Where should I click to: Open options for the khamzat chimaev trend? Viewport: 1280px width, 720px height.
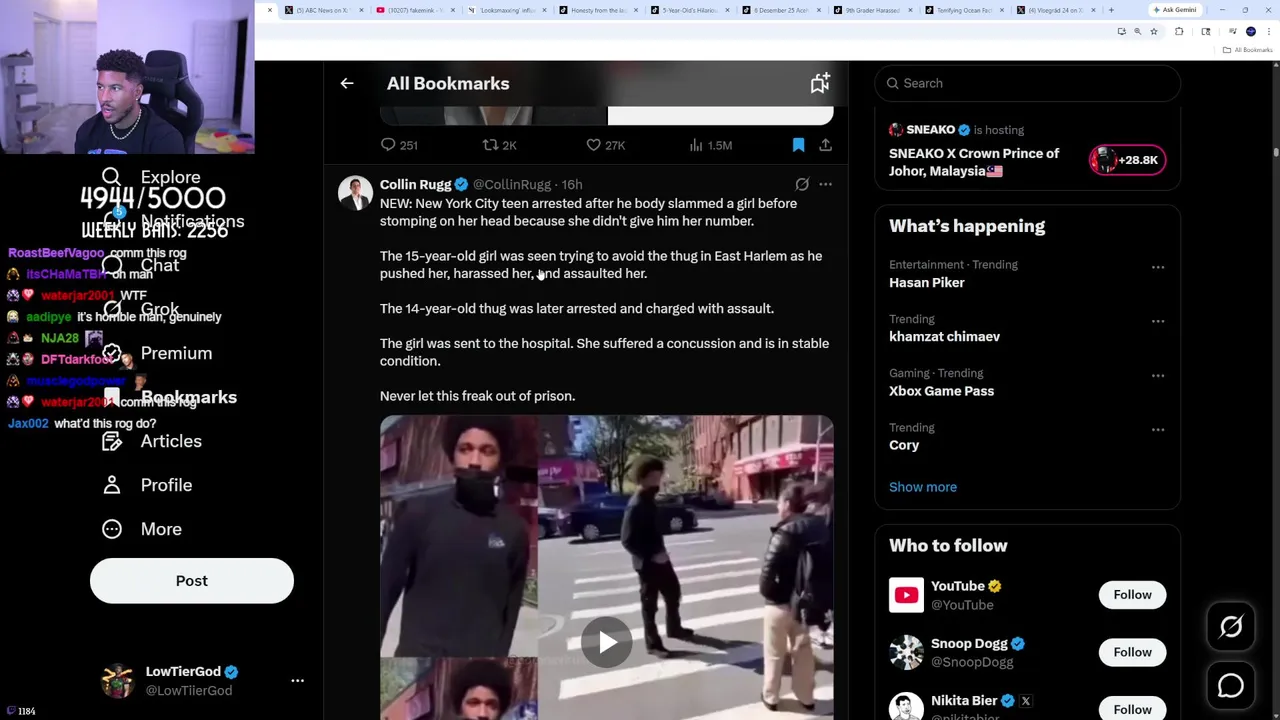(1158, 321)
